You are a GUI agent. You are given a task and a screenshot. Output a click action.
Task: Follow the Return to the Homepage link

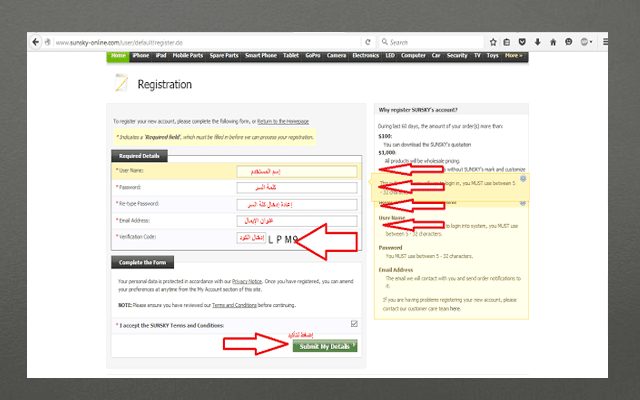[x=283, y=122]
